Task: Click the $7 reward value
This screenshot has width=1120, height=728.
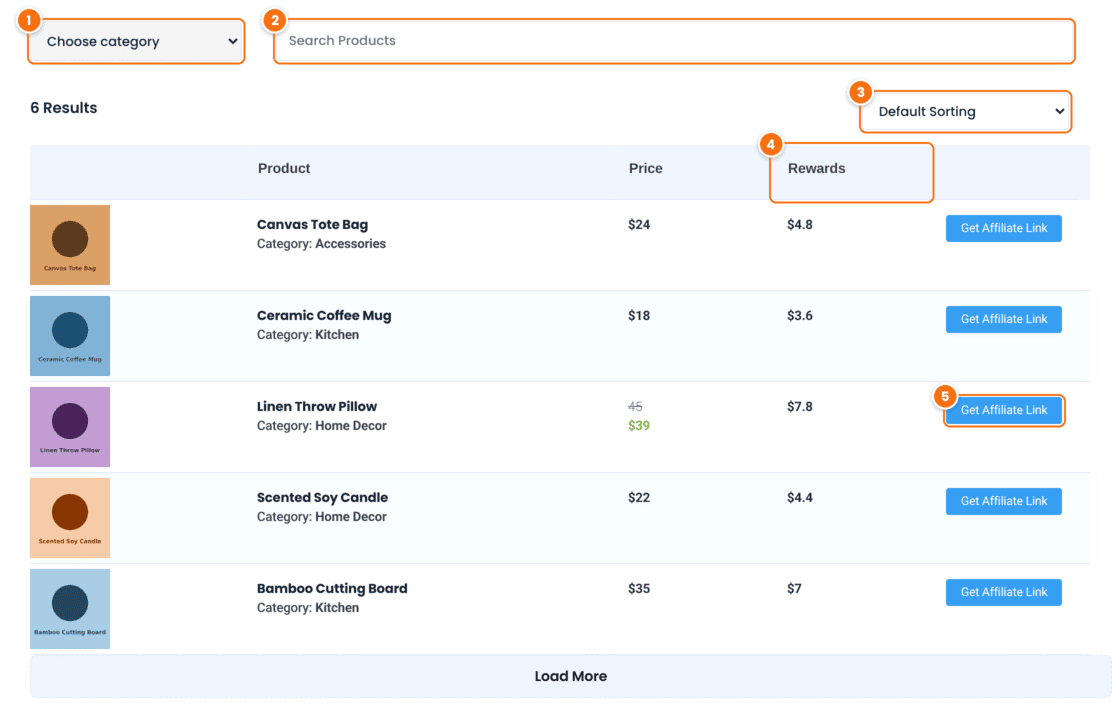Action: click(x=794, y=589)
